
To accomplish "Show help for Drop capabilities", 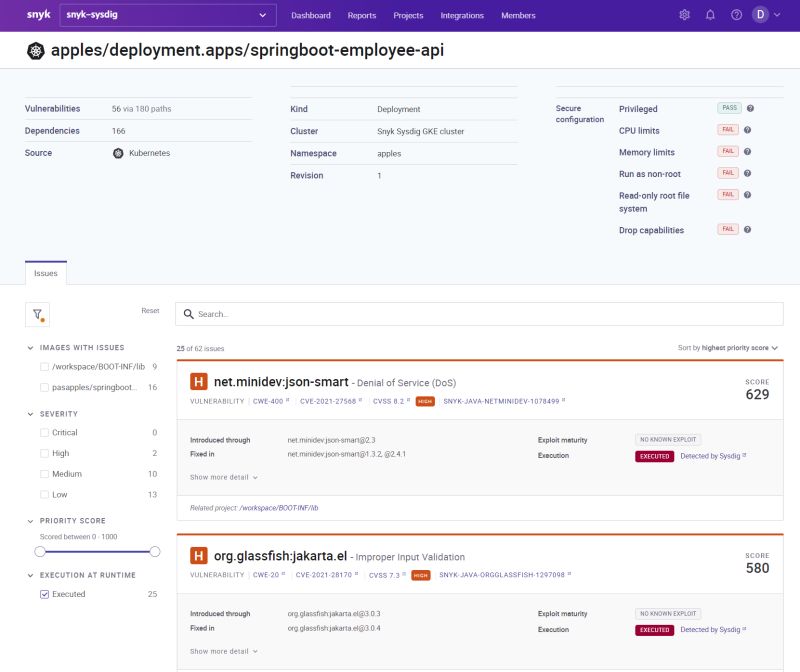I will pyautogui.click(x=747, y=230).
